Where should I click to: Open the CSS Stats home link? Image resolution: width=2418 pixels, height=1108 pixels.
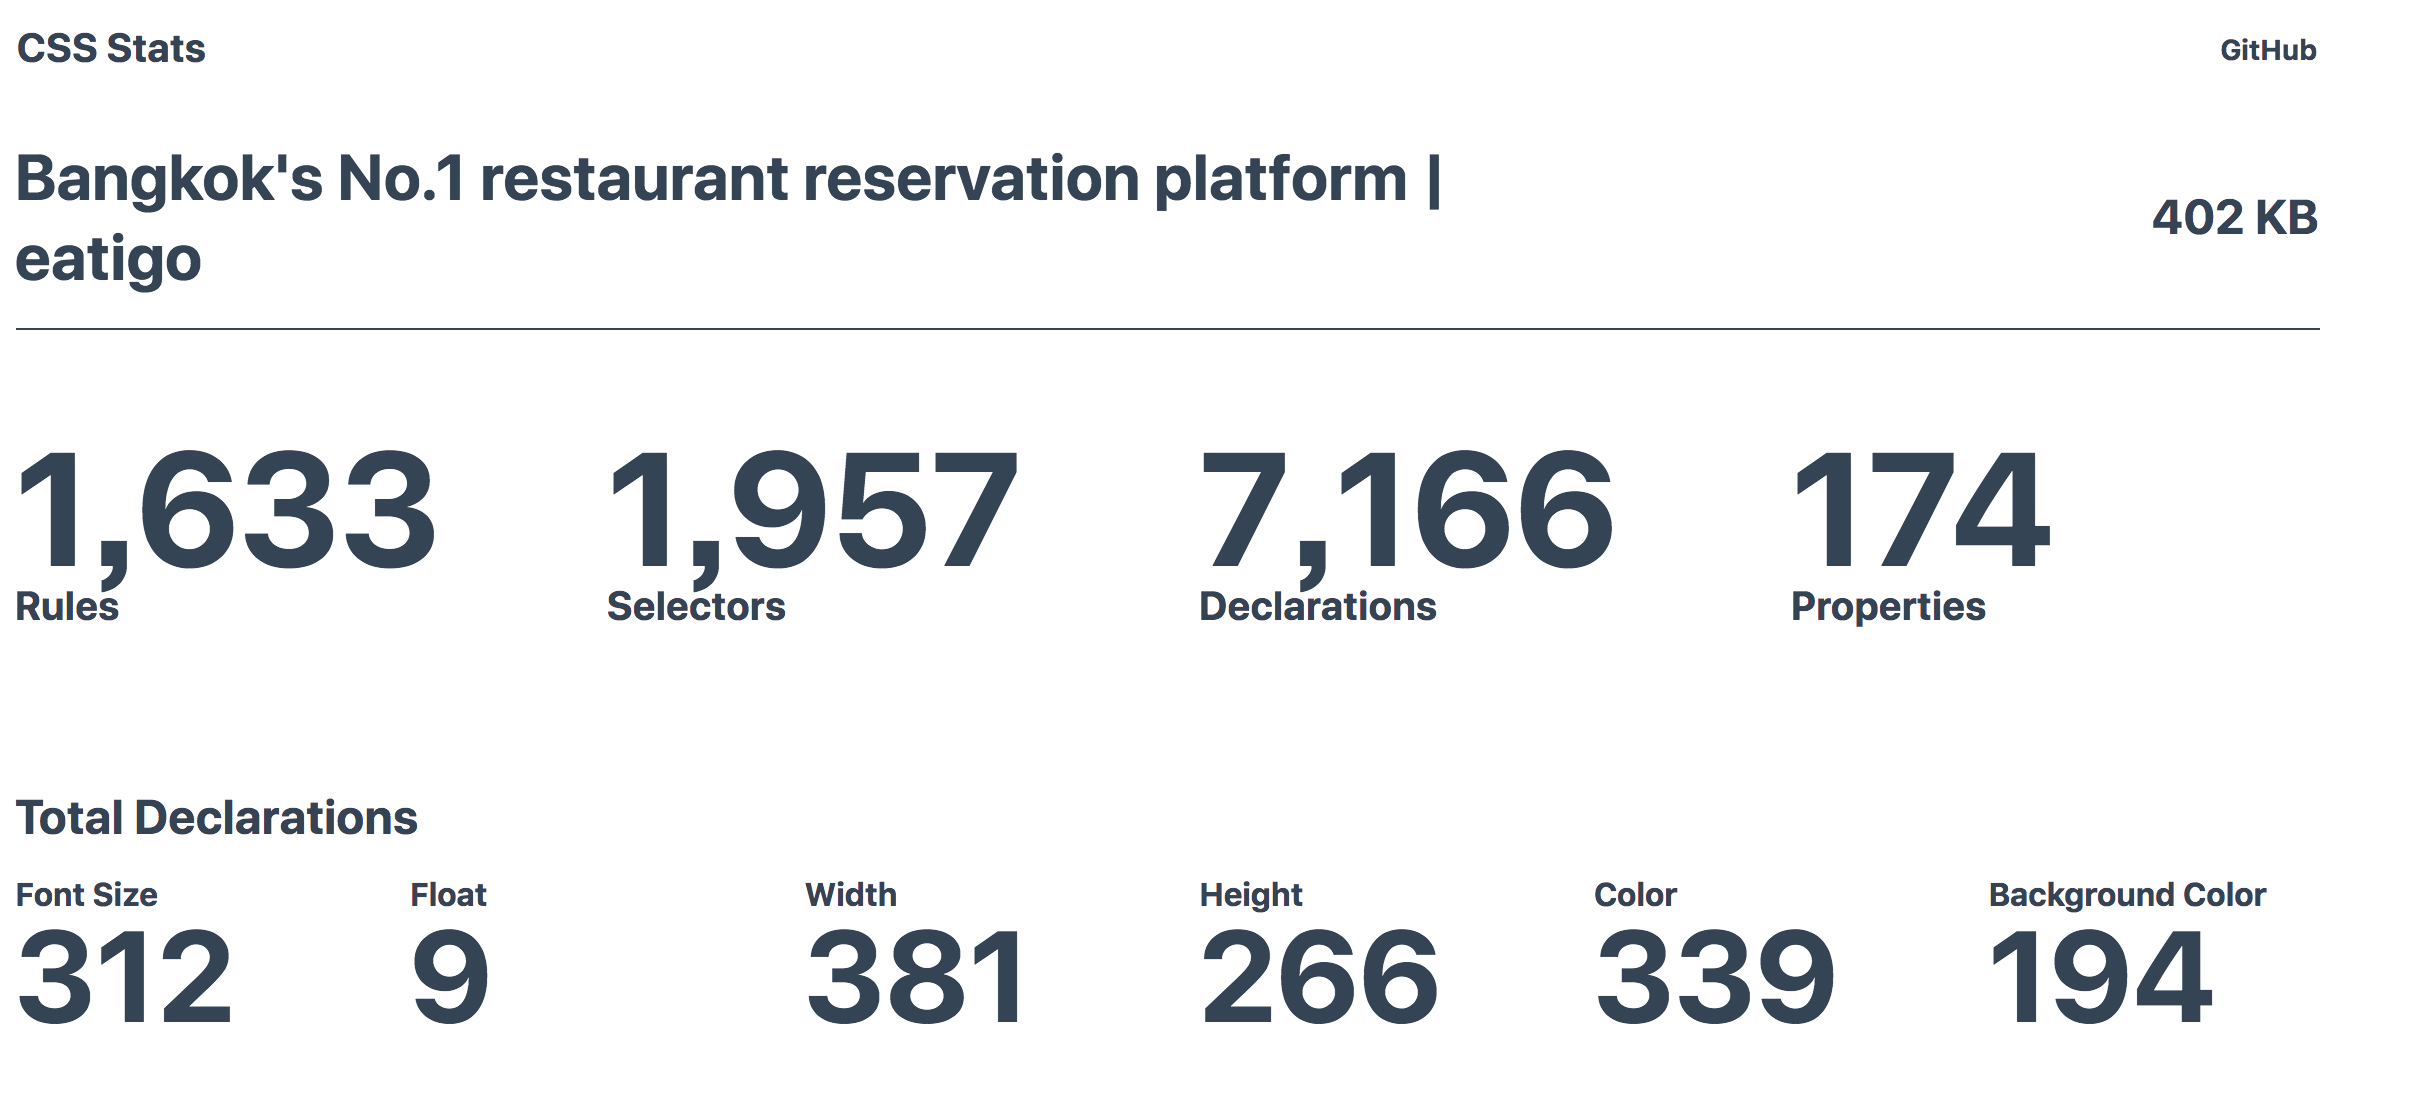tap(111, 49)
